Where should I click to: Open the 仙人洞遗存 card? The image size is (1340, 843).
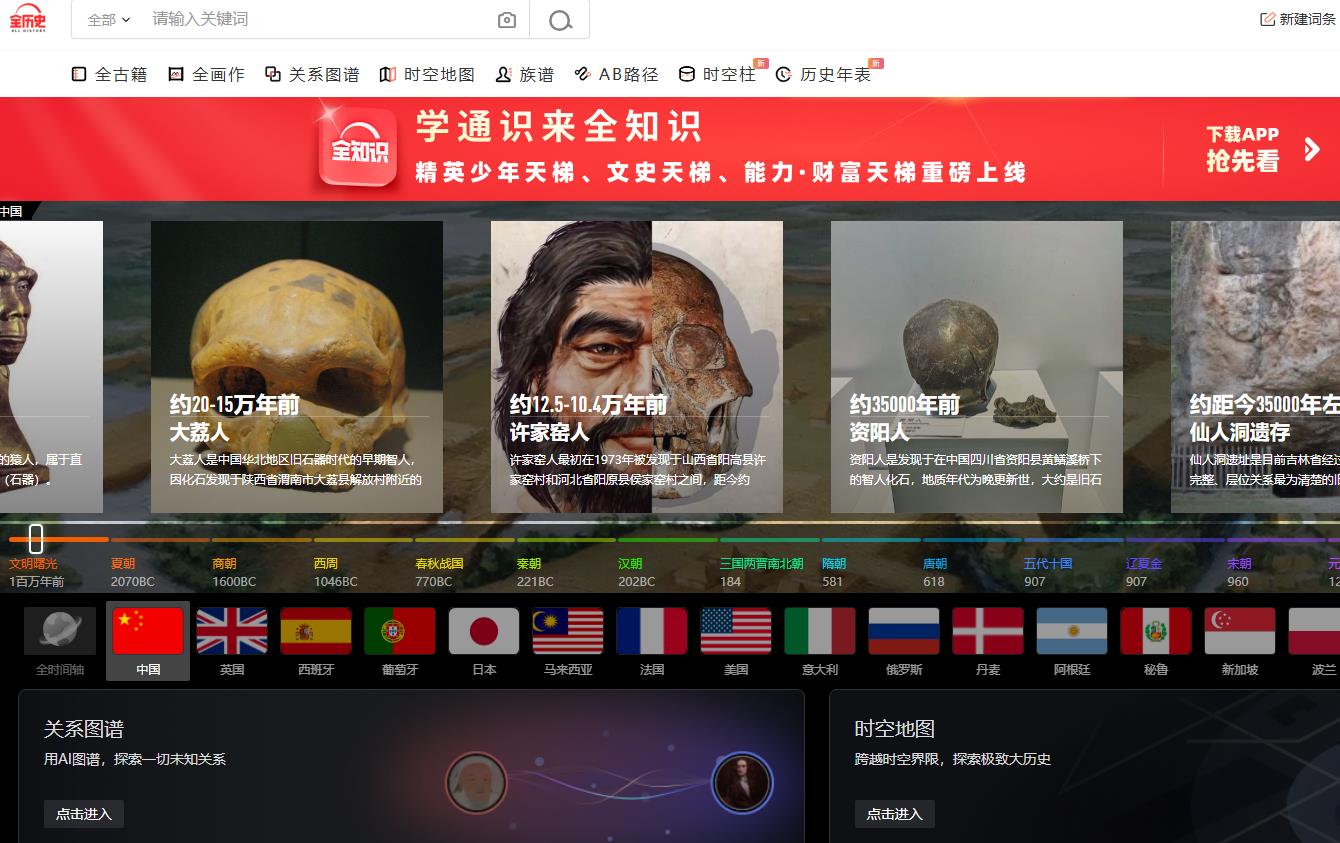(x=1255, y=367)
